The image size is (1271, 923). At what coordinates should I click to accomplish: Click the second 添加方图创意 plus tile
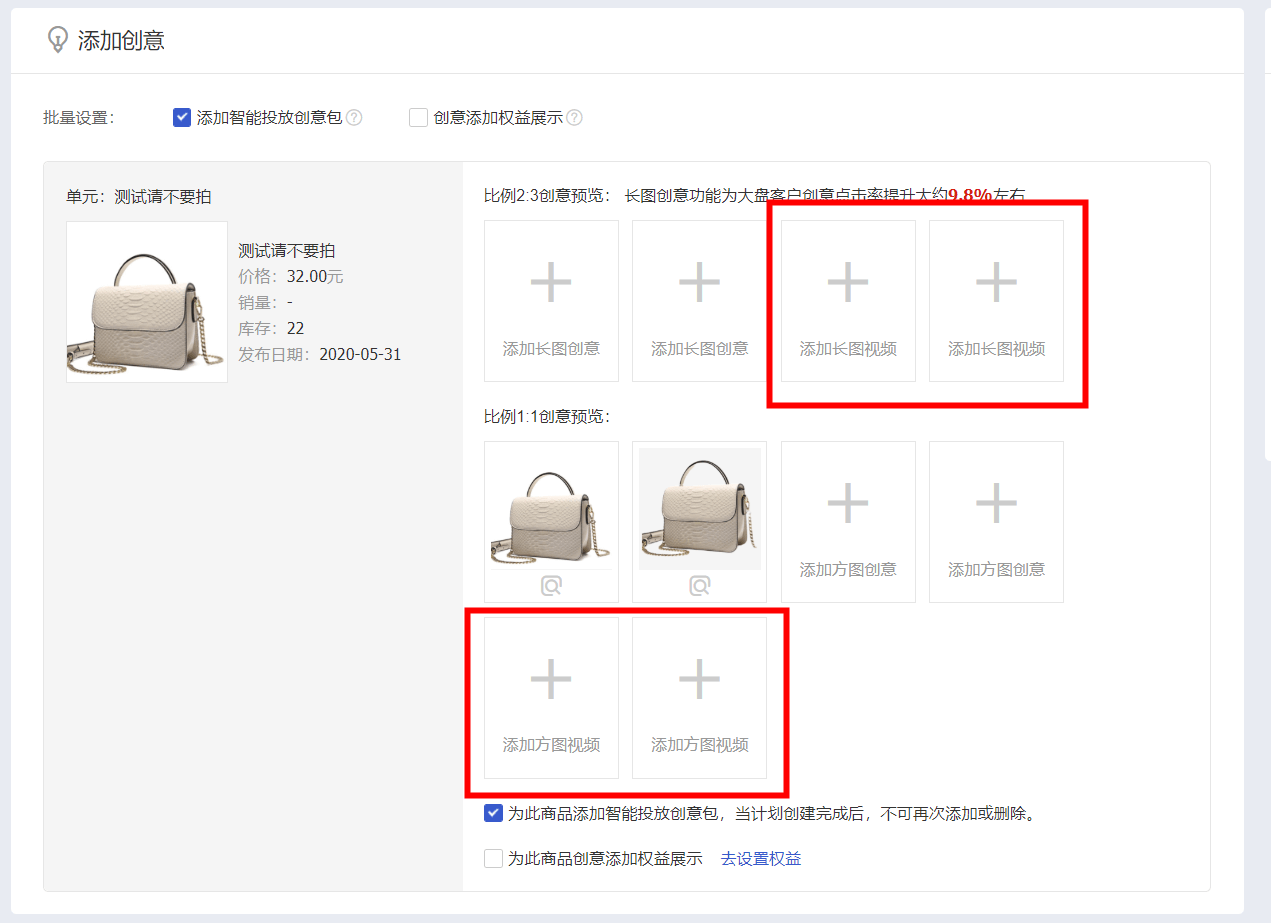[996, 522]
